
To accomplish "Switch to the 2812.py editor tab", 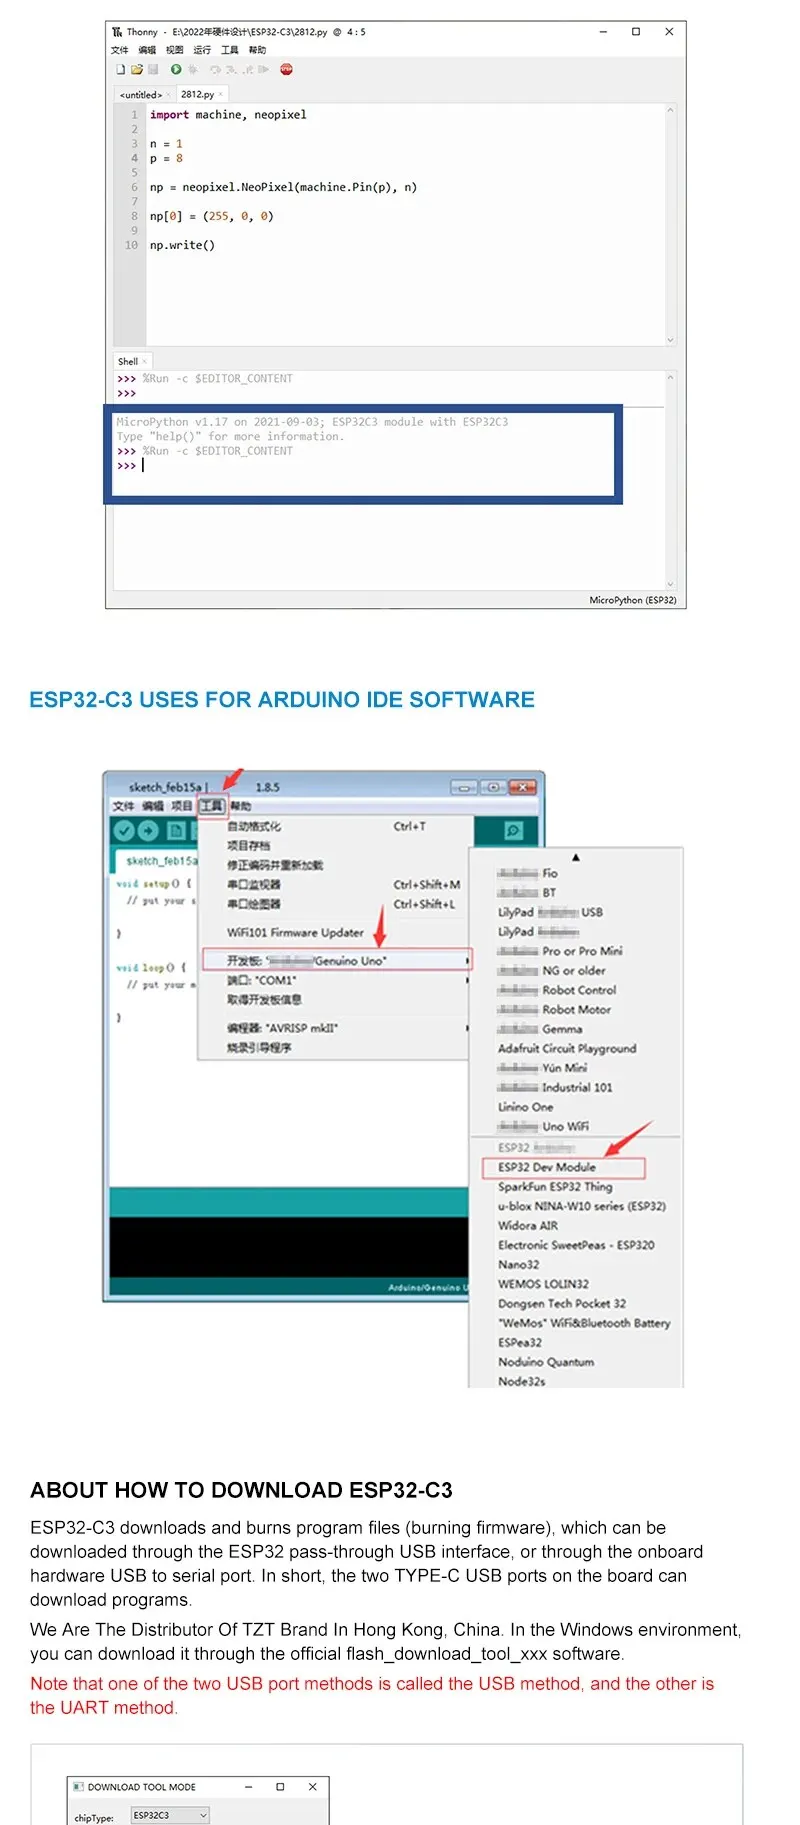I will (197, 94).
